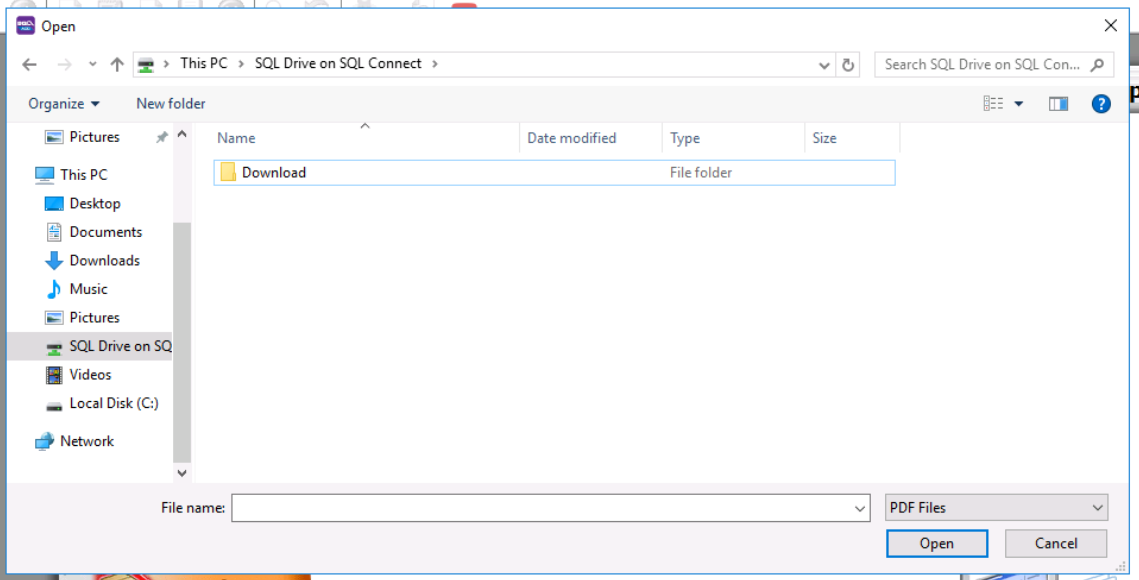Toggle the preview pane icon
The height and width of the screenshot is (580, 1139).
[x=1058, y=104]
